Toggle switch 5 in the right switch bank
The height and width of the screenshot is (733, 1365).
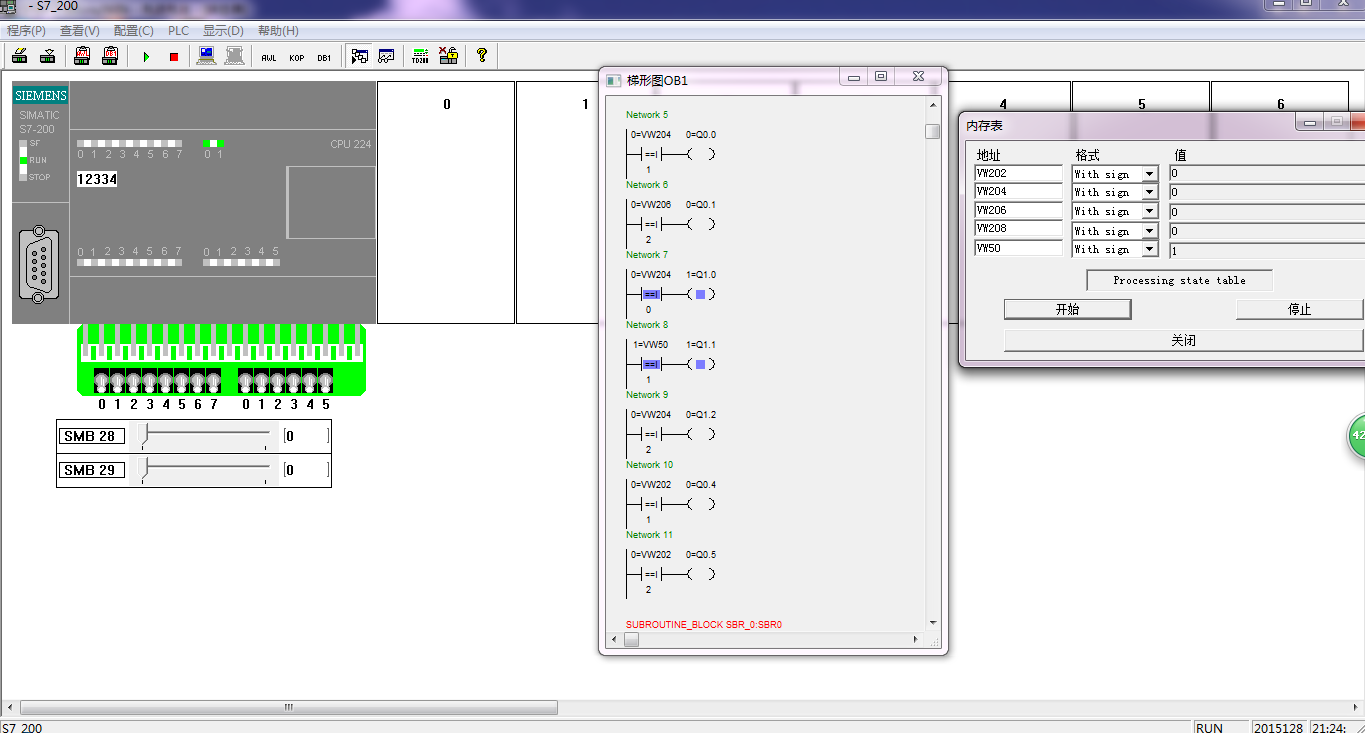pos(325,381)
